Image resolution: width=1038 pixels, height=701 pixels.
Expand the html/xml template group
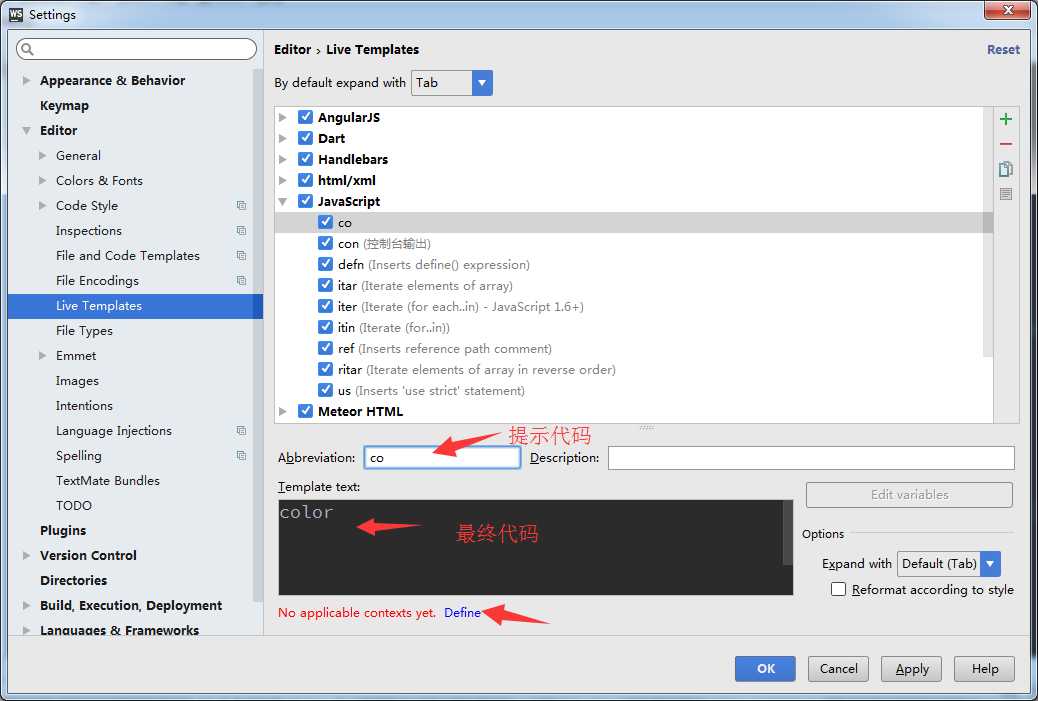coord(283,180)
